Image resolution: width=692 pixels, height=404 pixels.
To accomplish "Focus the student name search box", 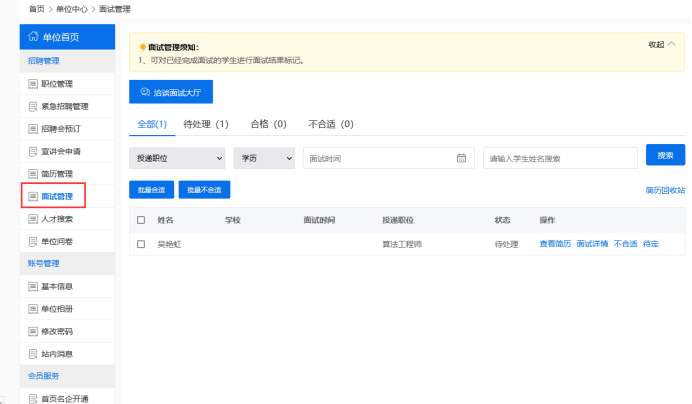I will click(x=560, y=158).
